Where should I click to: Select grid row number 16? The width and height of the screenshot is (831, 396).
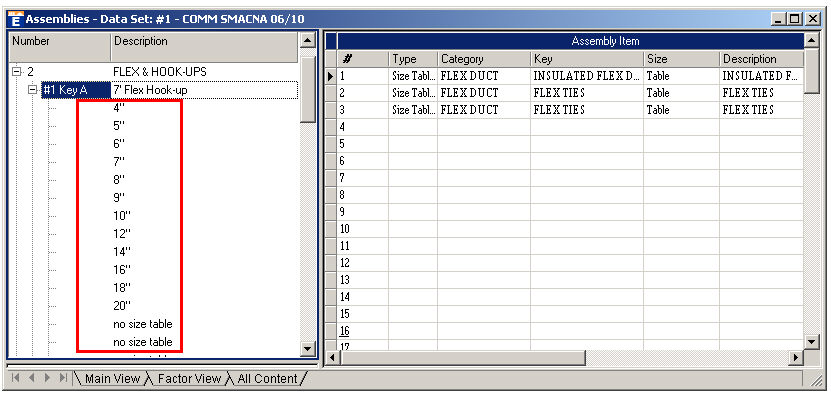363,331
